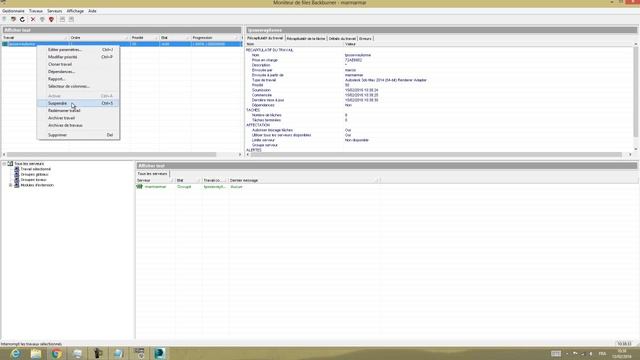The width and height of the screenshot is (640, 360).
Task: Sort job list by Ordre column
Action: [x=99, y=38]
